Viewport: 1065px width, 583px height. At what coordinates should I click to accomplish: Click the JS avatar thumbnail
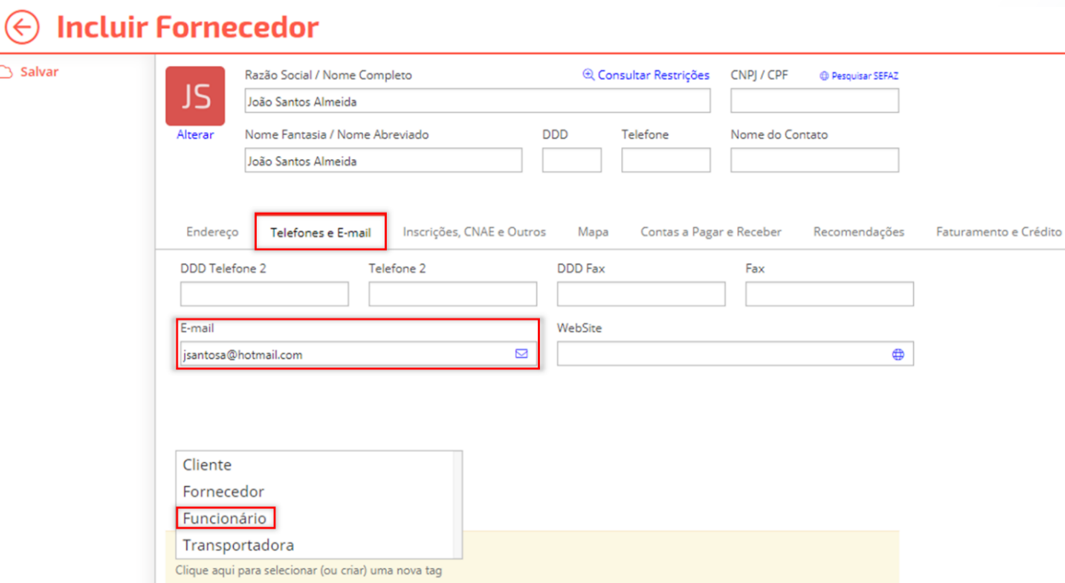tap(195, 96)
